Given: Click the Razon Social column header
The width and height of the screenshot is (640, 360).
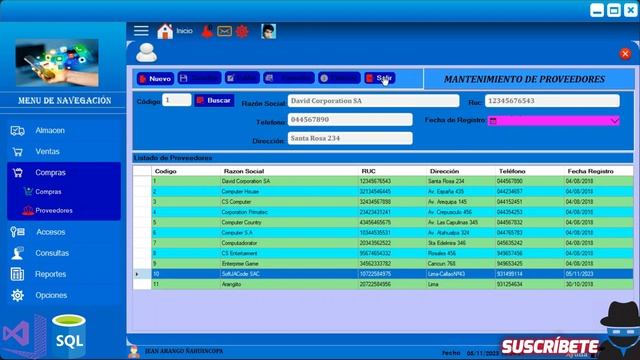Looking at the screenshot, I should click(244, 171).
